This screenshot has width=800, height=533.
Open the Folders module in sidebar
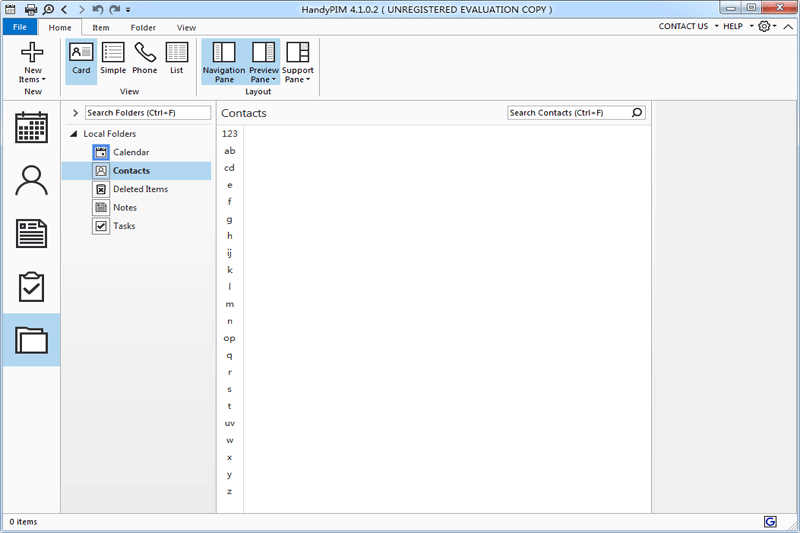(x=31, y=340)
